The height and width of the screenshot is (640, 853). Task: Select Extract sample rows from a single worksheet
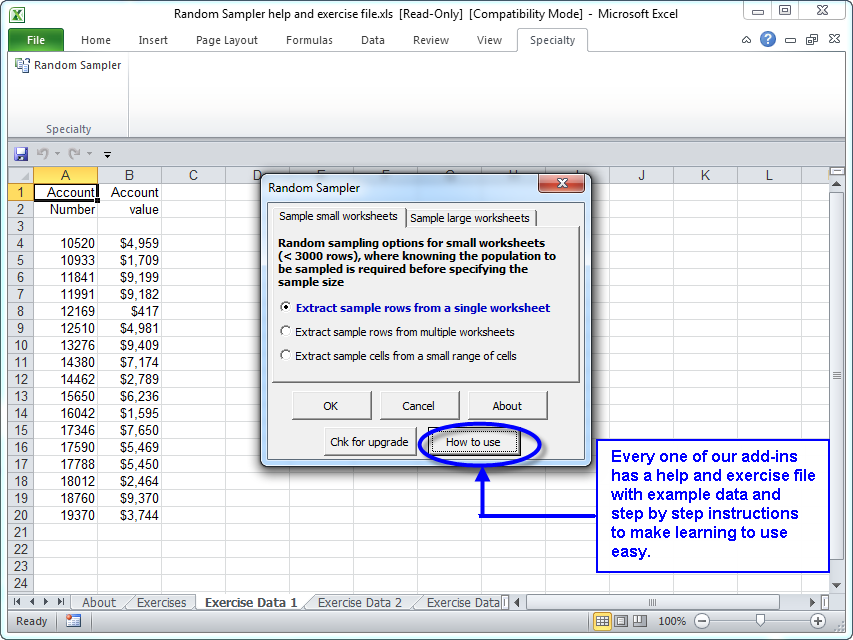[286, 308]
